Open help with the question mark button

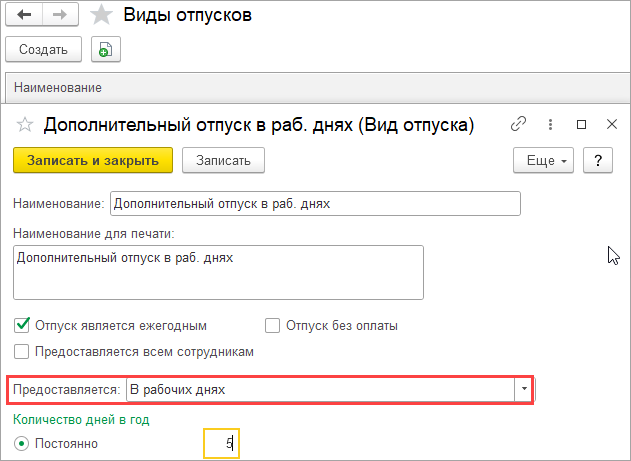(x=597, y=160)
